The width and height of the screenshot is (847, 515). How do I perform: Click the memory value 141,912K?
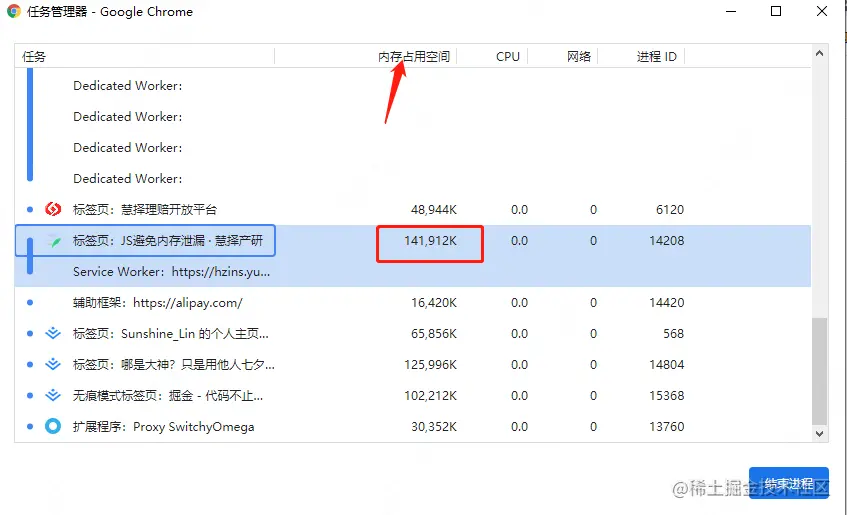click(431, 240)
